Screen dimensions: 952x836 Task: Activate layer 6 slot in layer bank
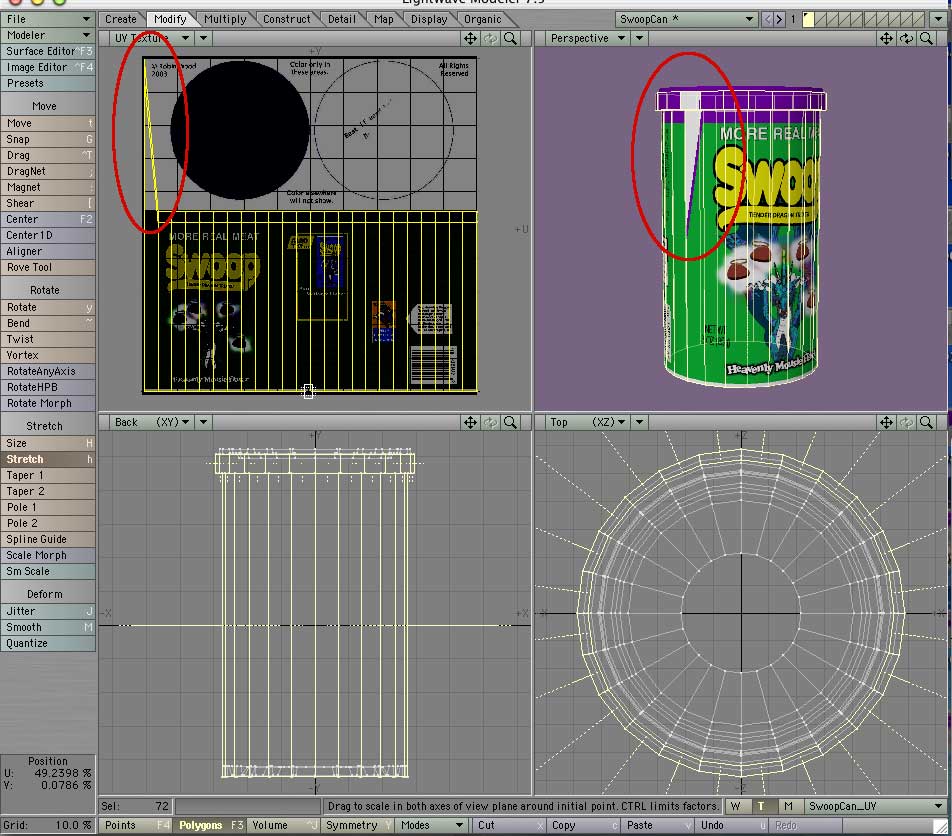coord(869,19)
